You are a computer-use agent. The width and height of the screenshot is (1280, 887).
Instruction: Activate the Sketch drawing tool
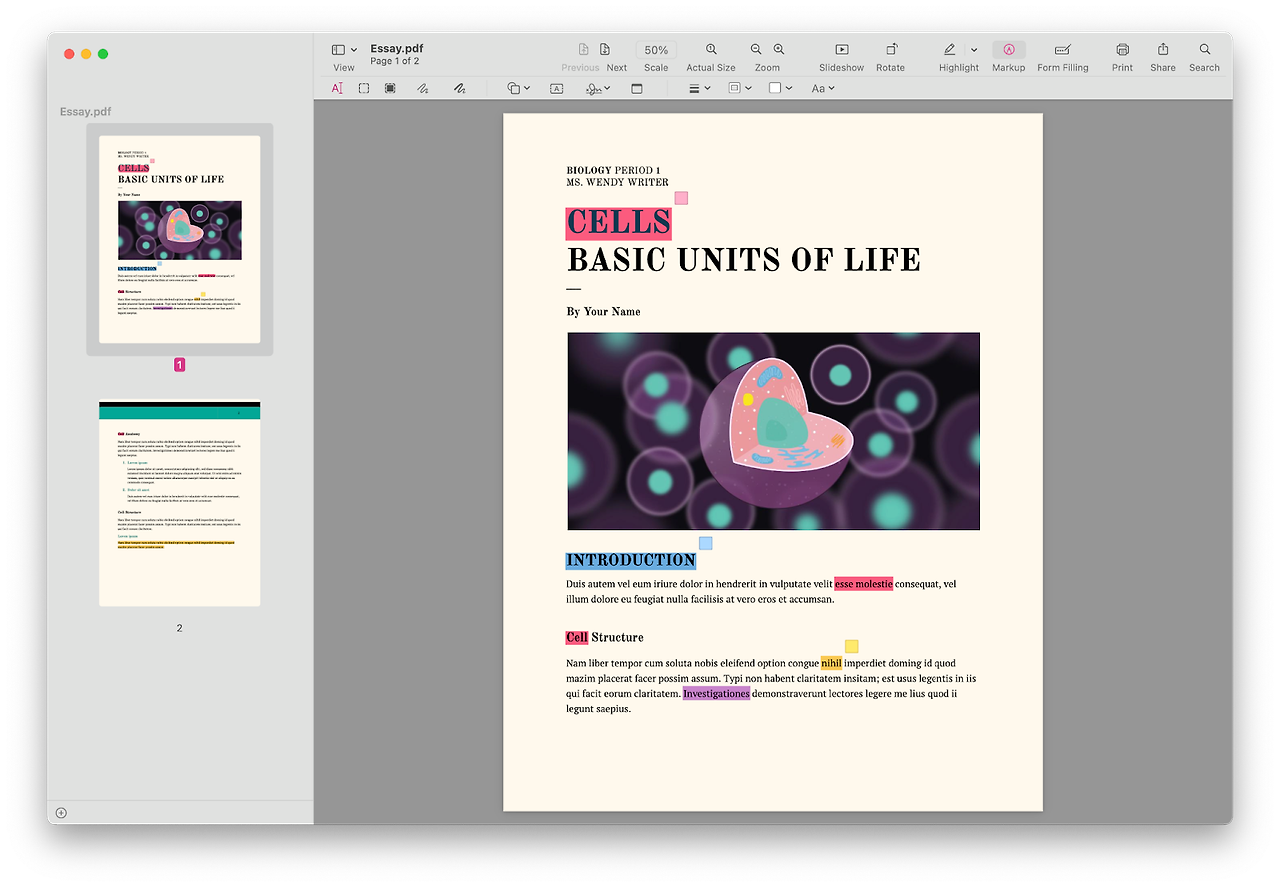(423, 88)
